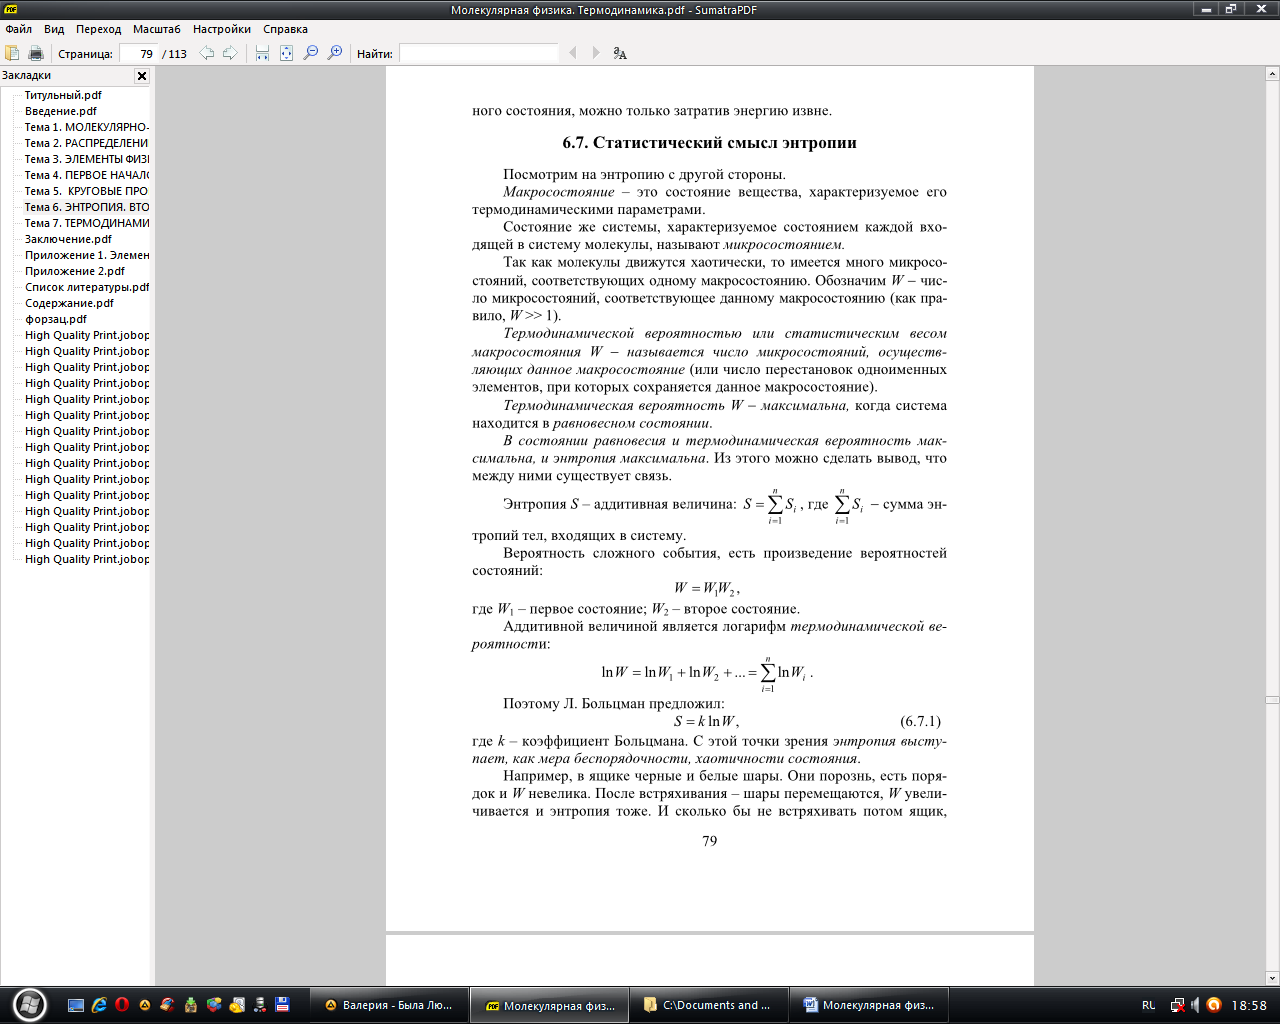1280x1024 pixels.
Task: Select bookmark Тема 5. КРУГОВЫЕ ПРО
Action: point(86,191)
